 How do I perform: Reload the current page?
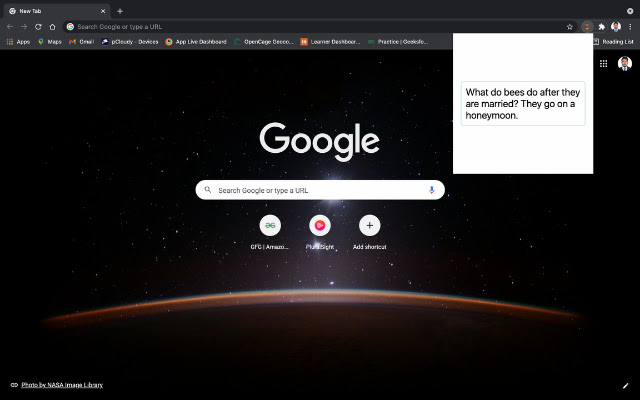(38, 27)
